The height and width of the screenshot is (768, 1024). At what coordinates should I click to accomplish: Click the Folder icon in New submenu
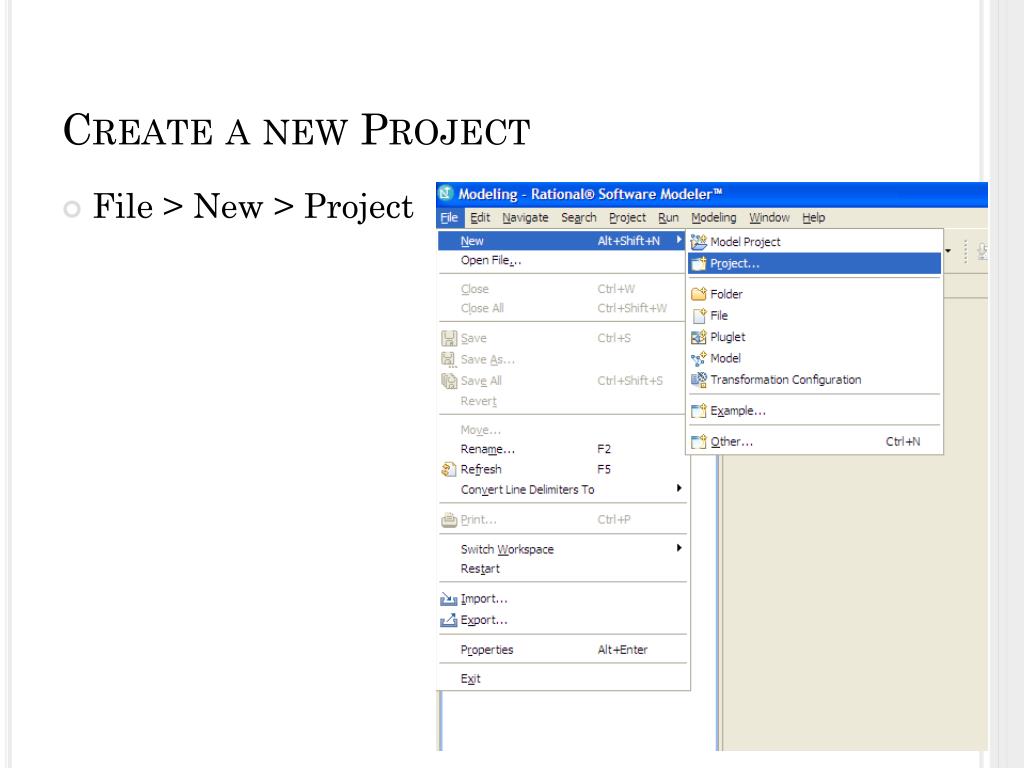(699, 294)
